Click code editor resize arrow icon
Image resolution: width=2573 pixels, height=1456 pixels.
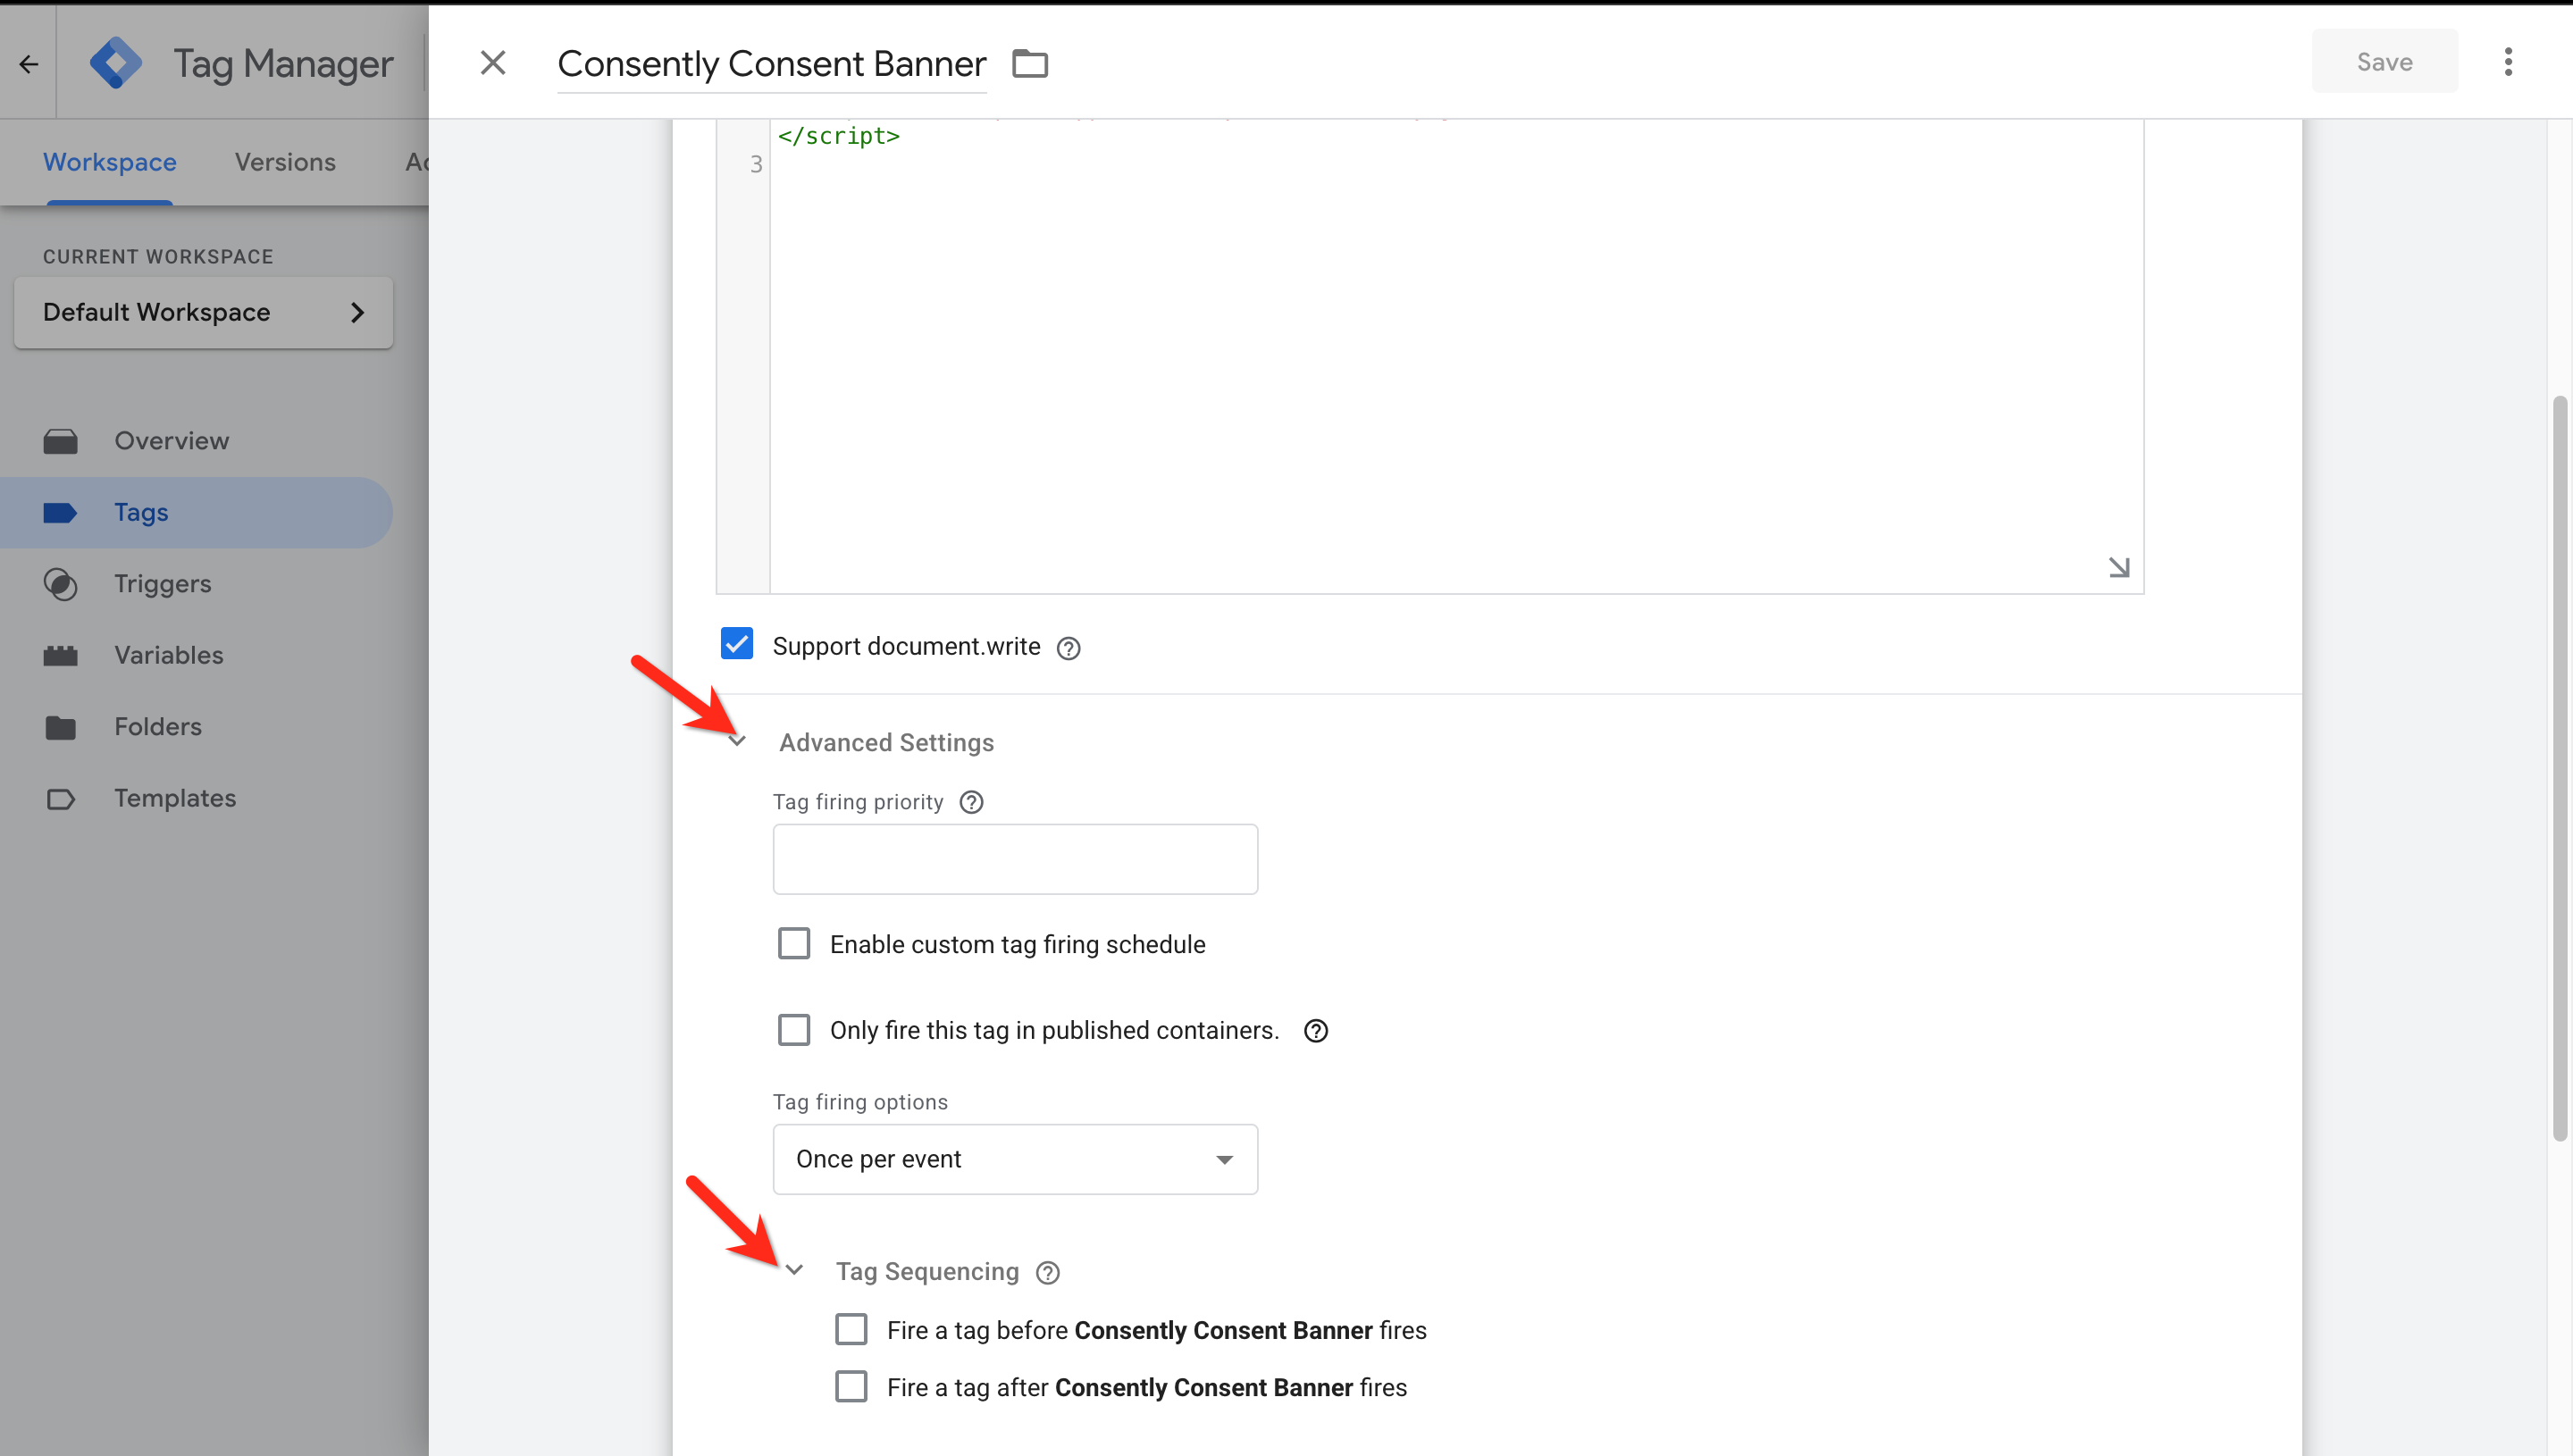coord(2118,567)
